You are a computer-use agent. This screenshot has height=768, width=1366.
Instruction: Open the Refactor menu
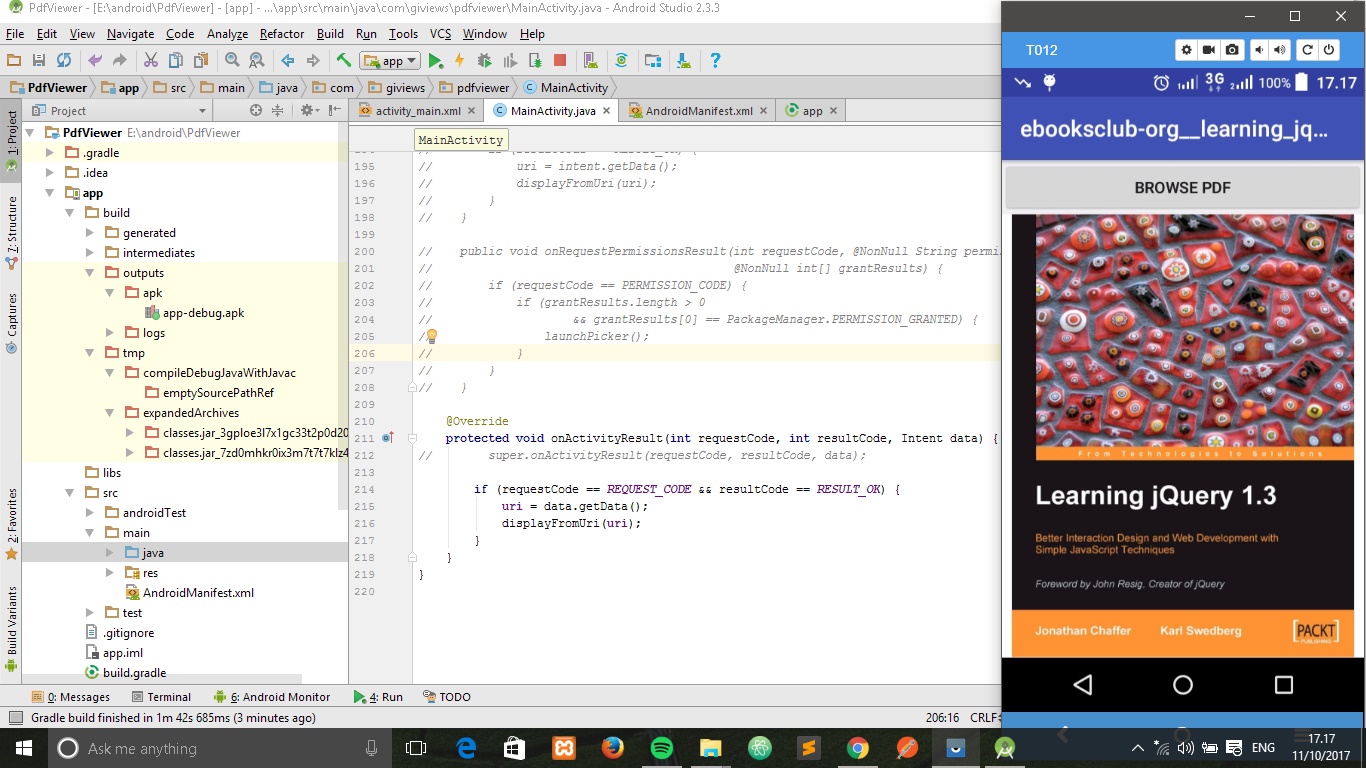282,34
